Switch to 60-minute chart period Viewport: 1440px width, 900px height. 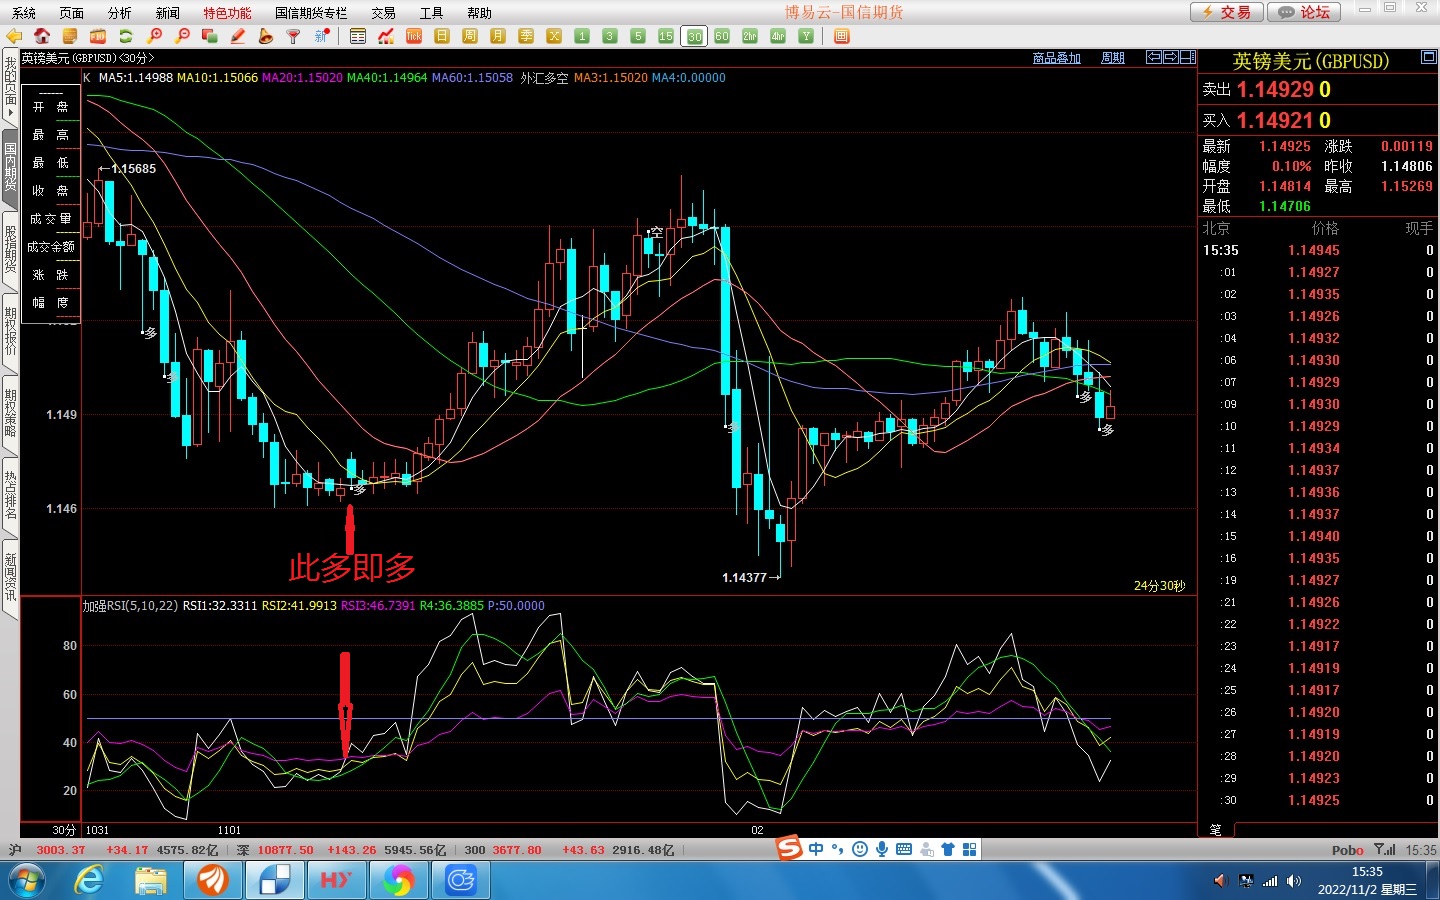[x=722, y=36]
